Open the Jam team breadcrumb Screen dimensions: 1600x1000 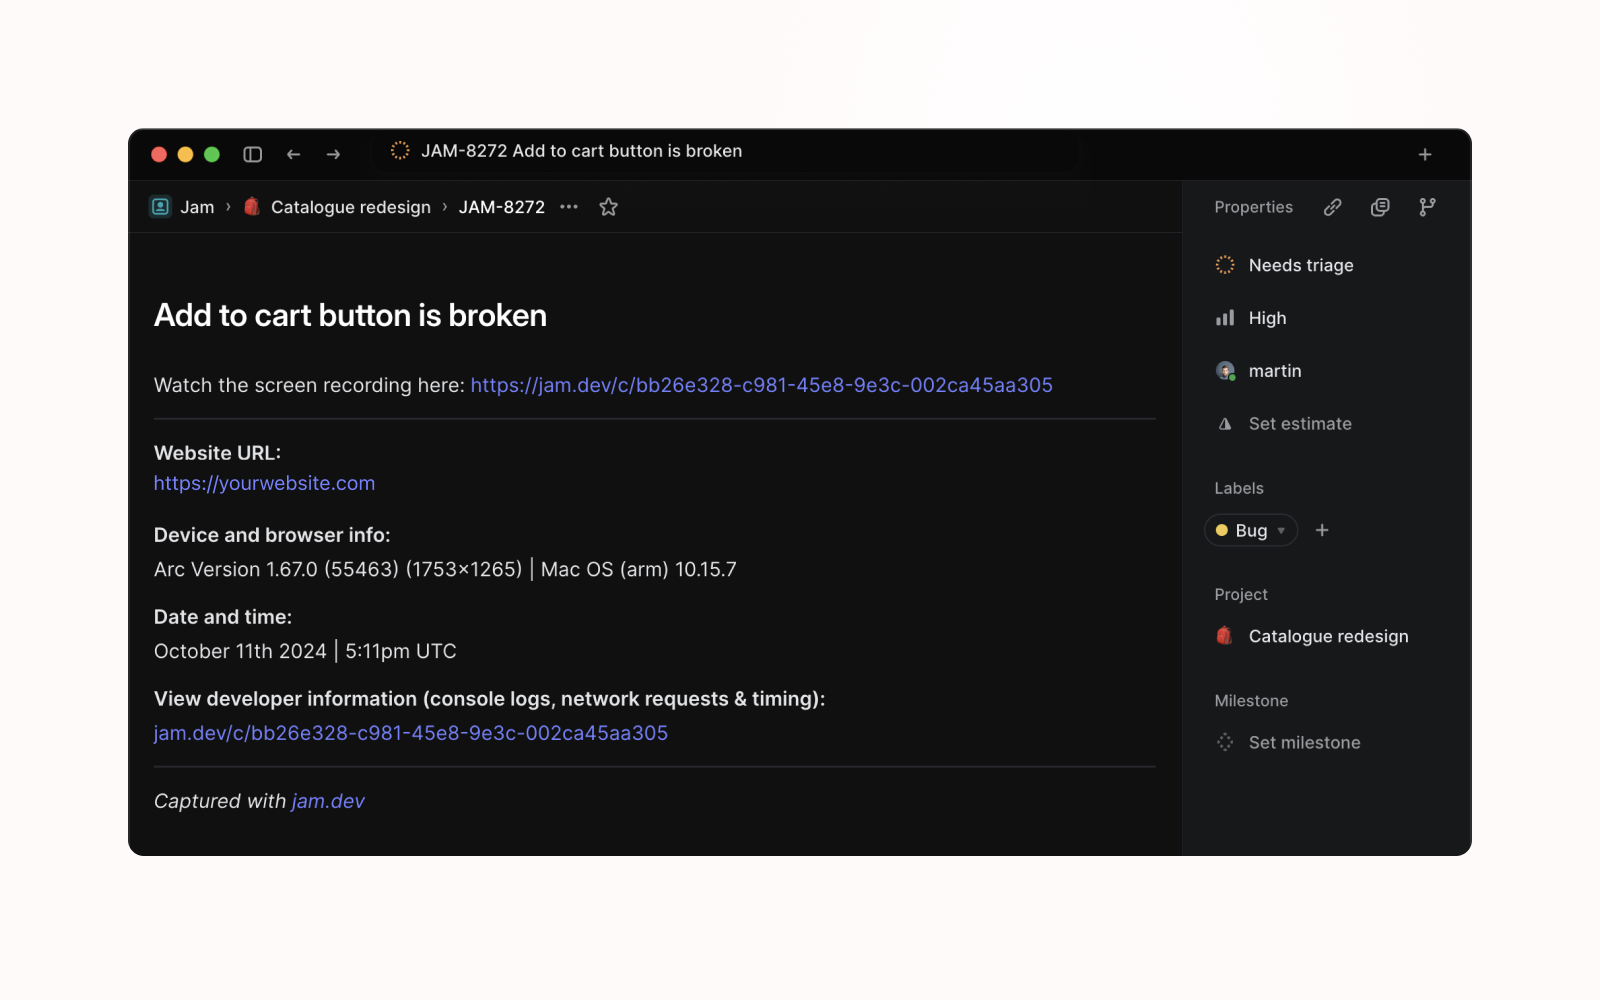coord(197,207)
